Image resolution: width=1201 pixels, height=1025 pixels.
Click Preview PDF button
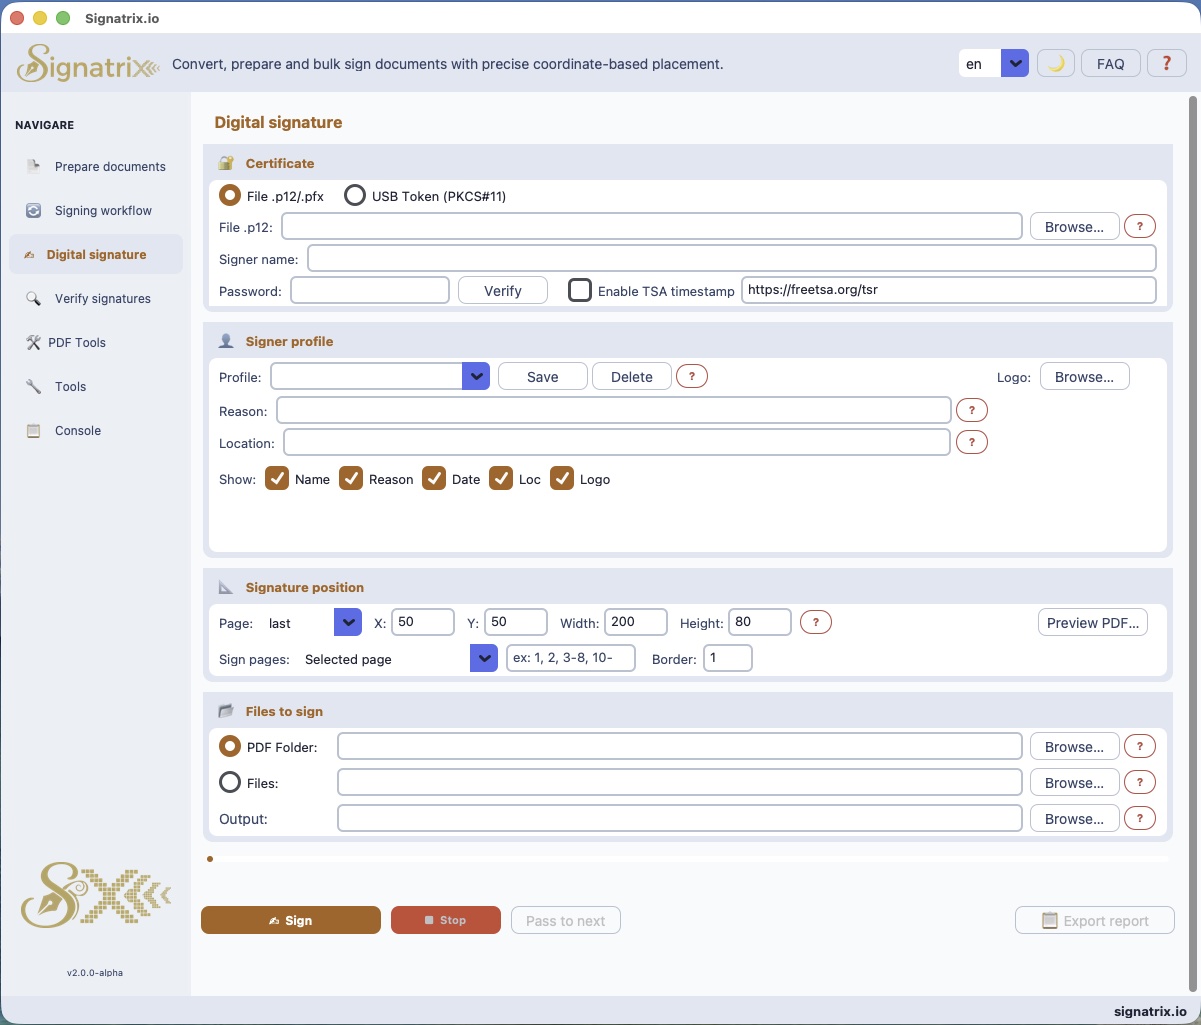(x=1092, y=621)
